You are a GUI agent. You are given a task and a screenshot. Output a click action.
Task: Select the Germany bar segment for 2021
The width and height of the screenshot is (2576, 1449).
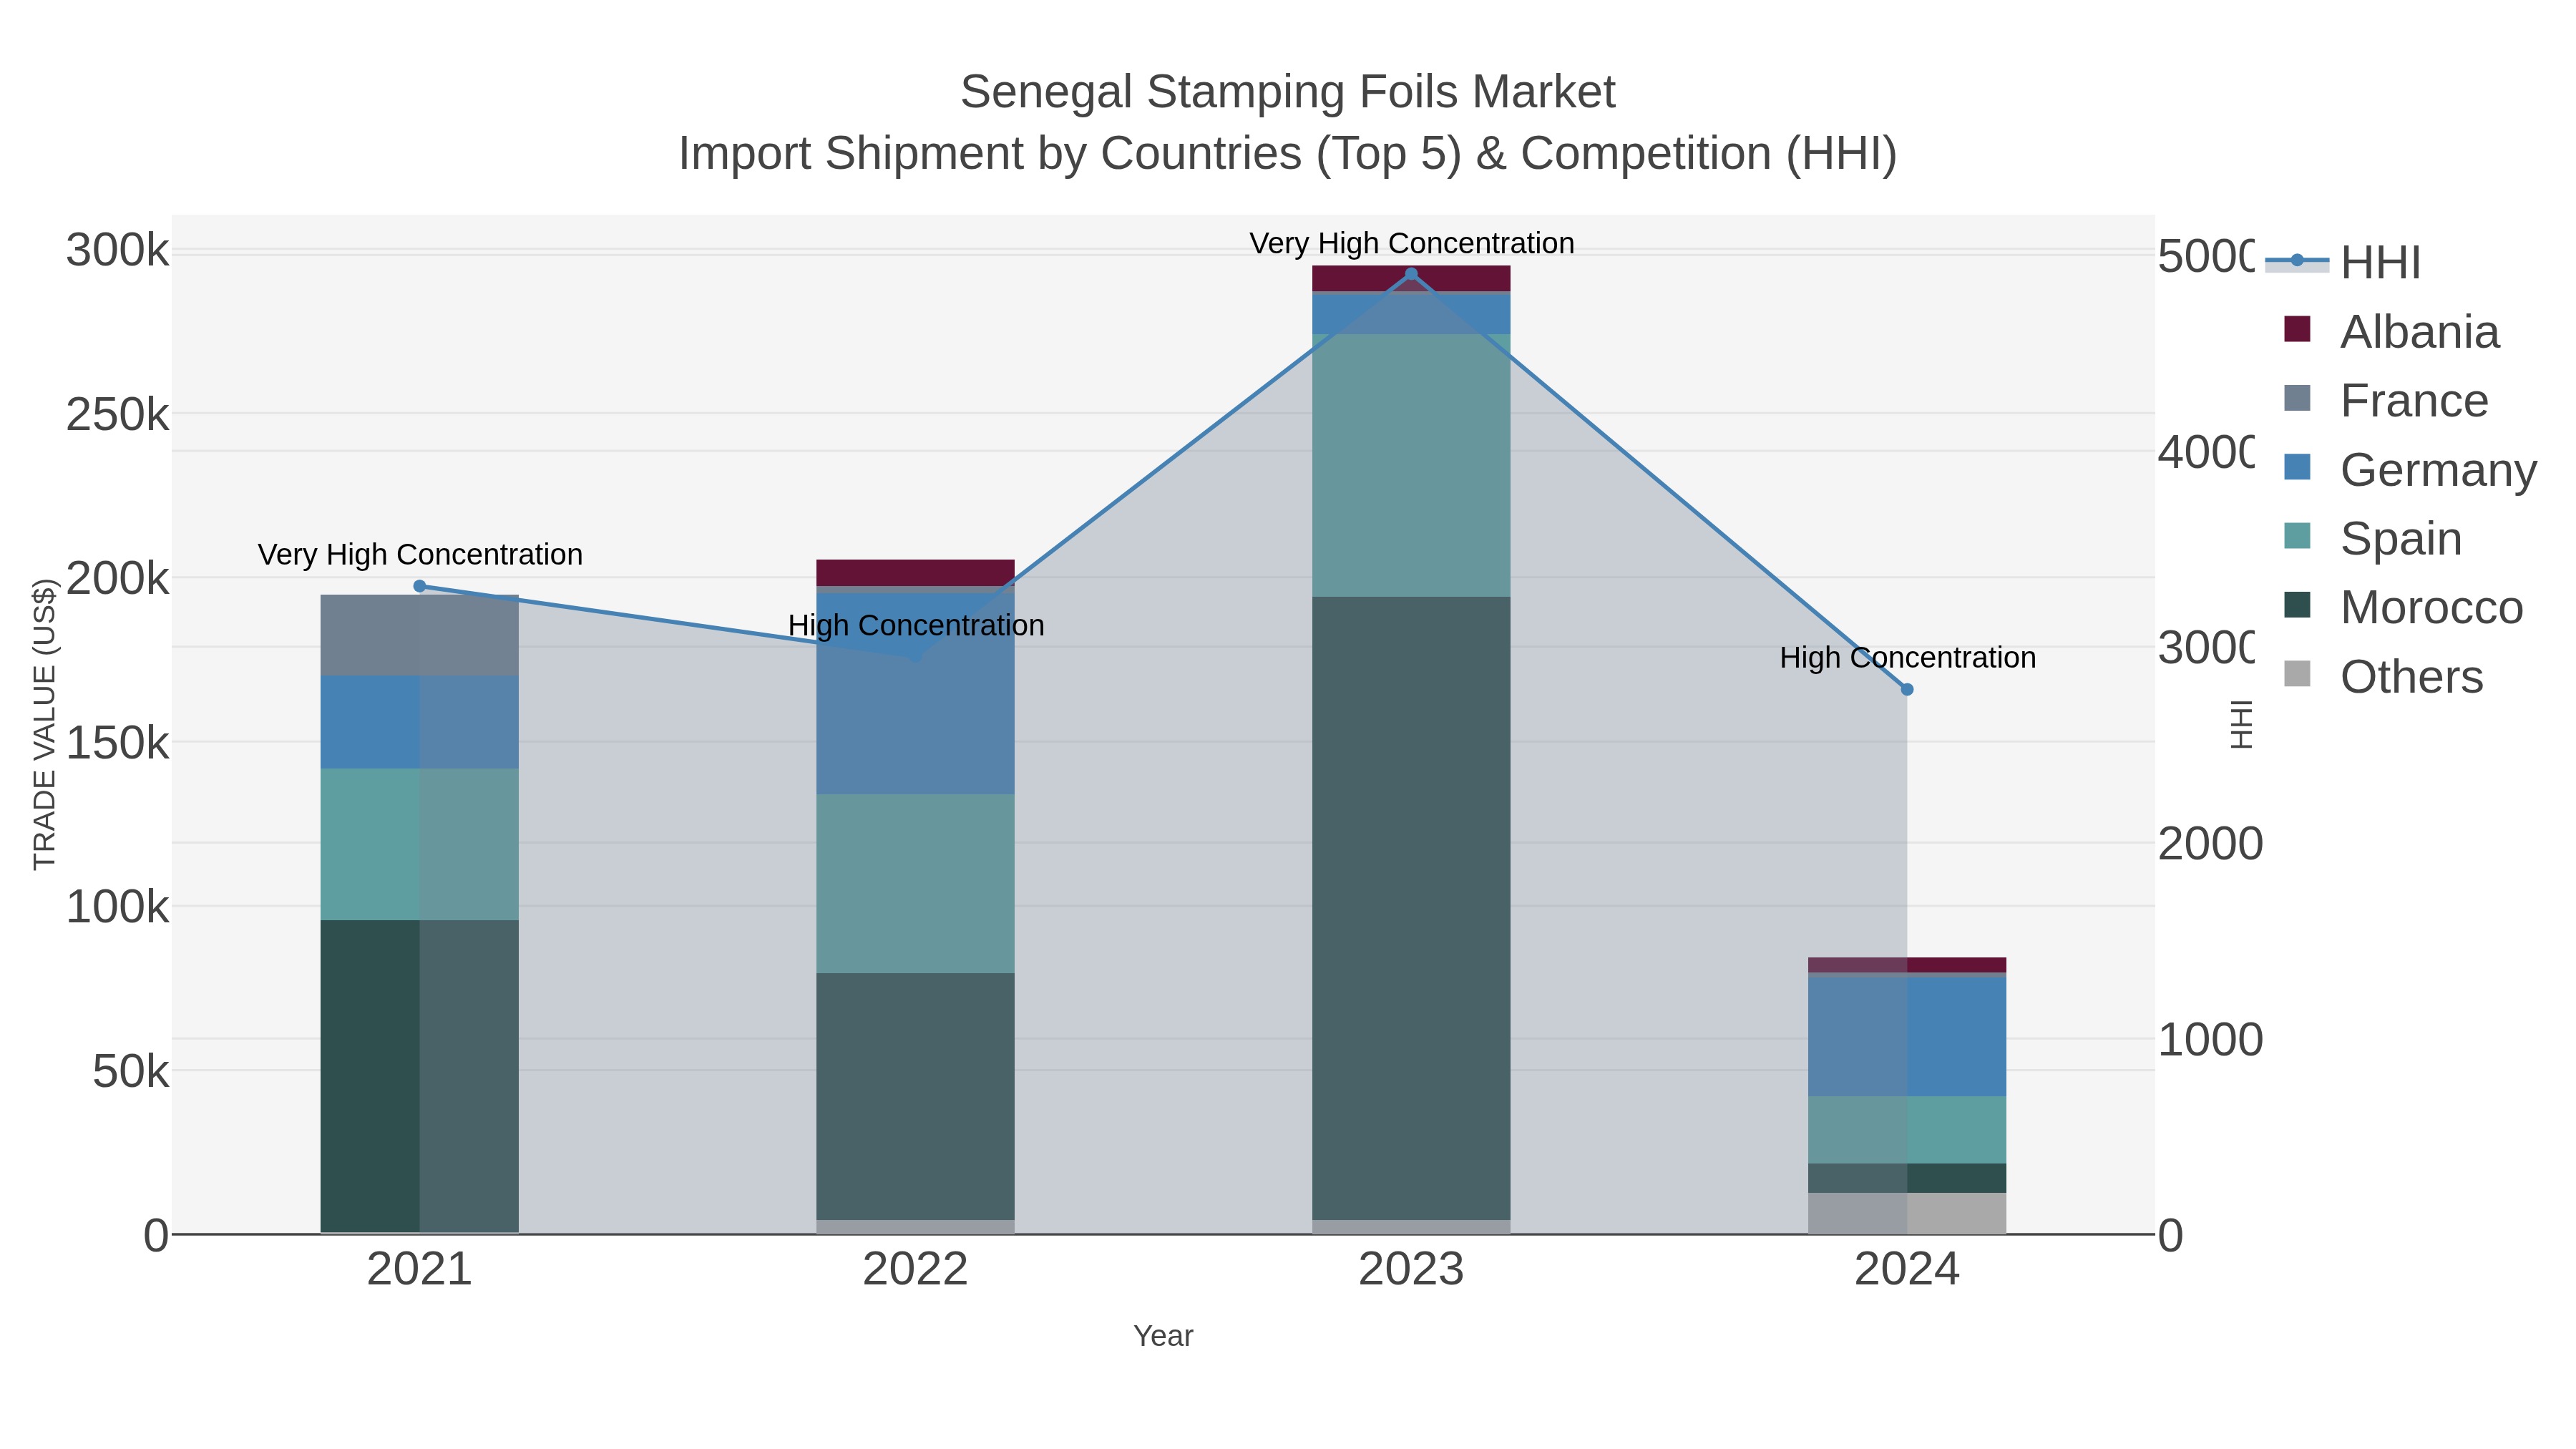pyautogui.click(x=419, y=722)
